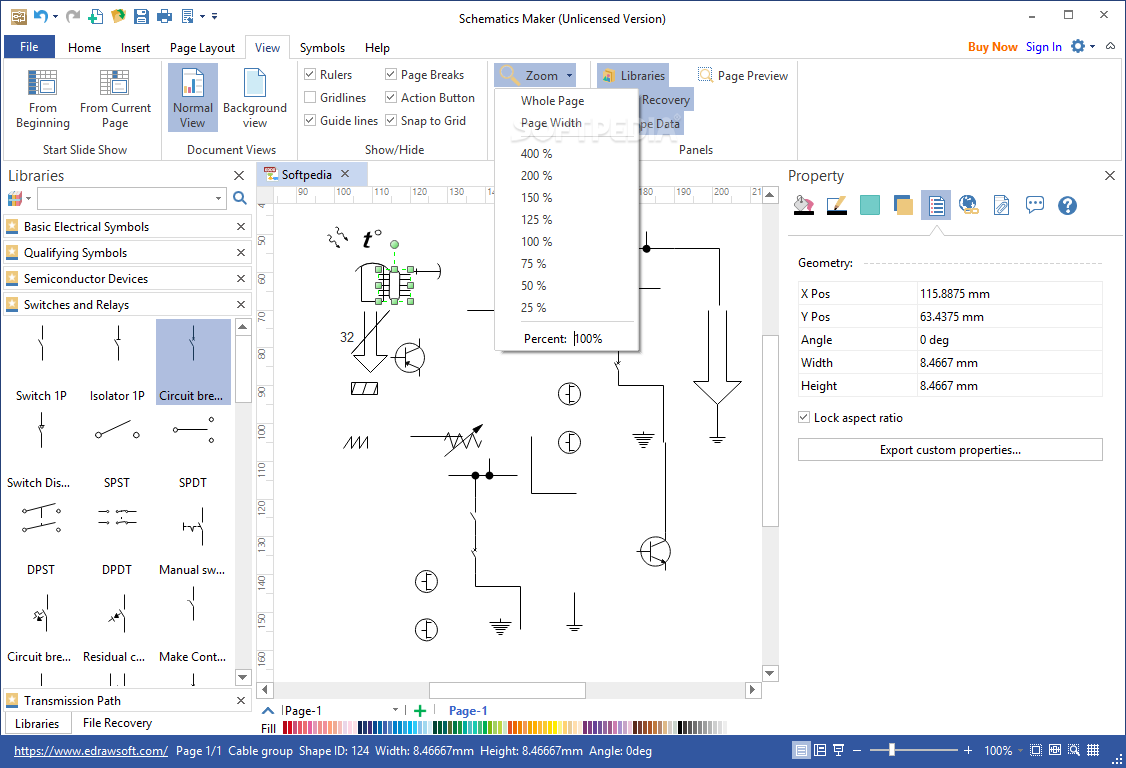
Task: Toggle the Libraries panel button
Action: click(633, 75)
